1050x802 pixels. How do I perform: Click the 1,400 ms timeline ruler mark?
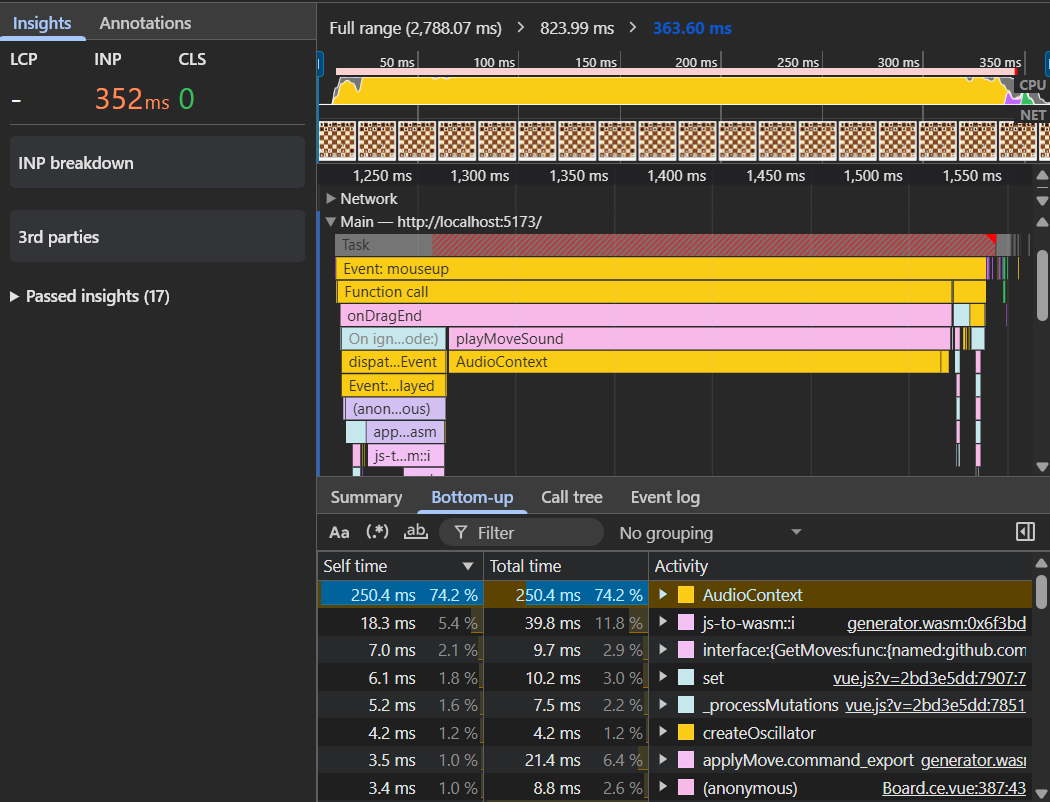676,176
